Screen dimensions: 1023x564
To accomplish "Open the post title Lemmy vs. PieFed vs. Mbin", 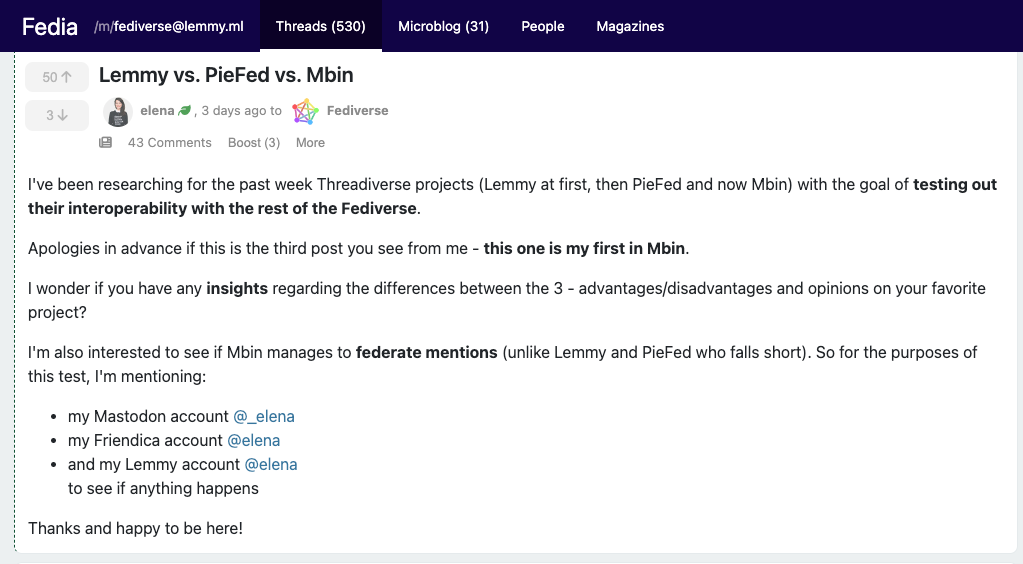I will pyautogui.click(x=226, y=75).
